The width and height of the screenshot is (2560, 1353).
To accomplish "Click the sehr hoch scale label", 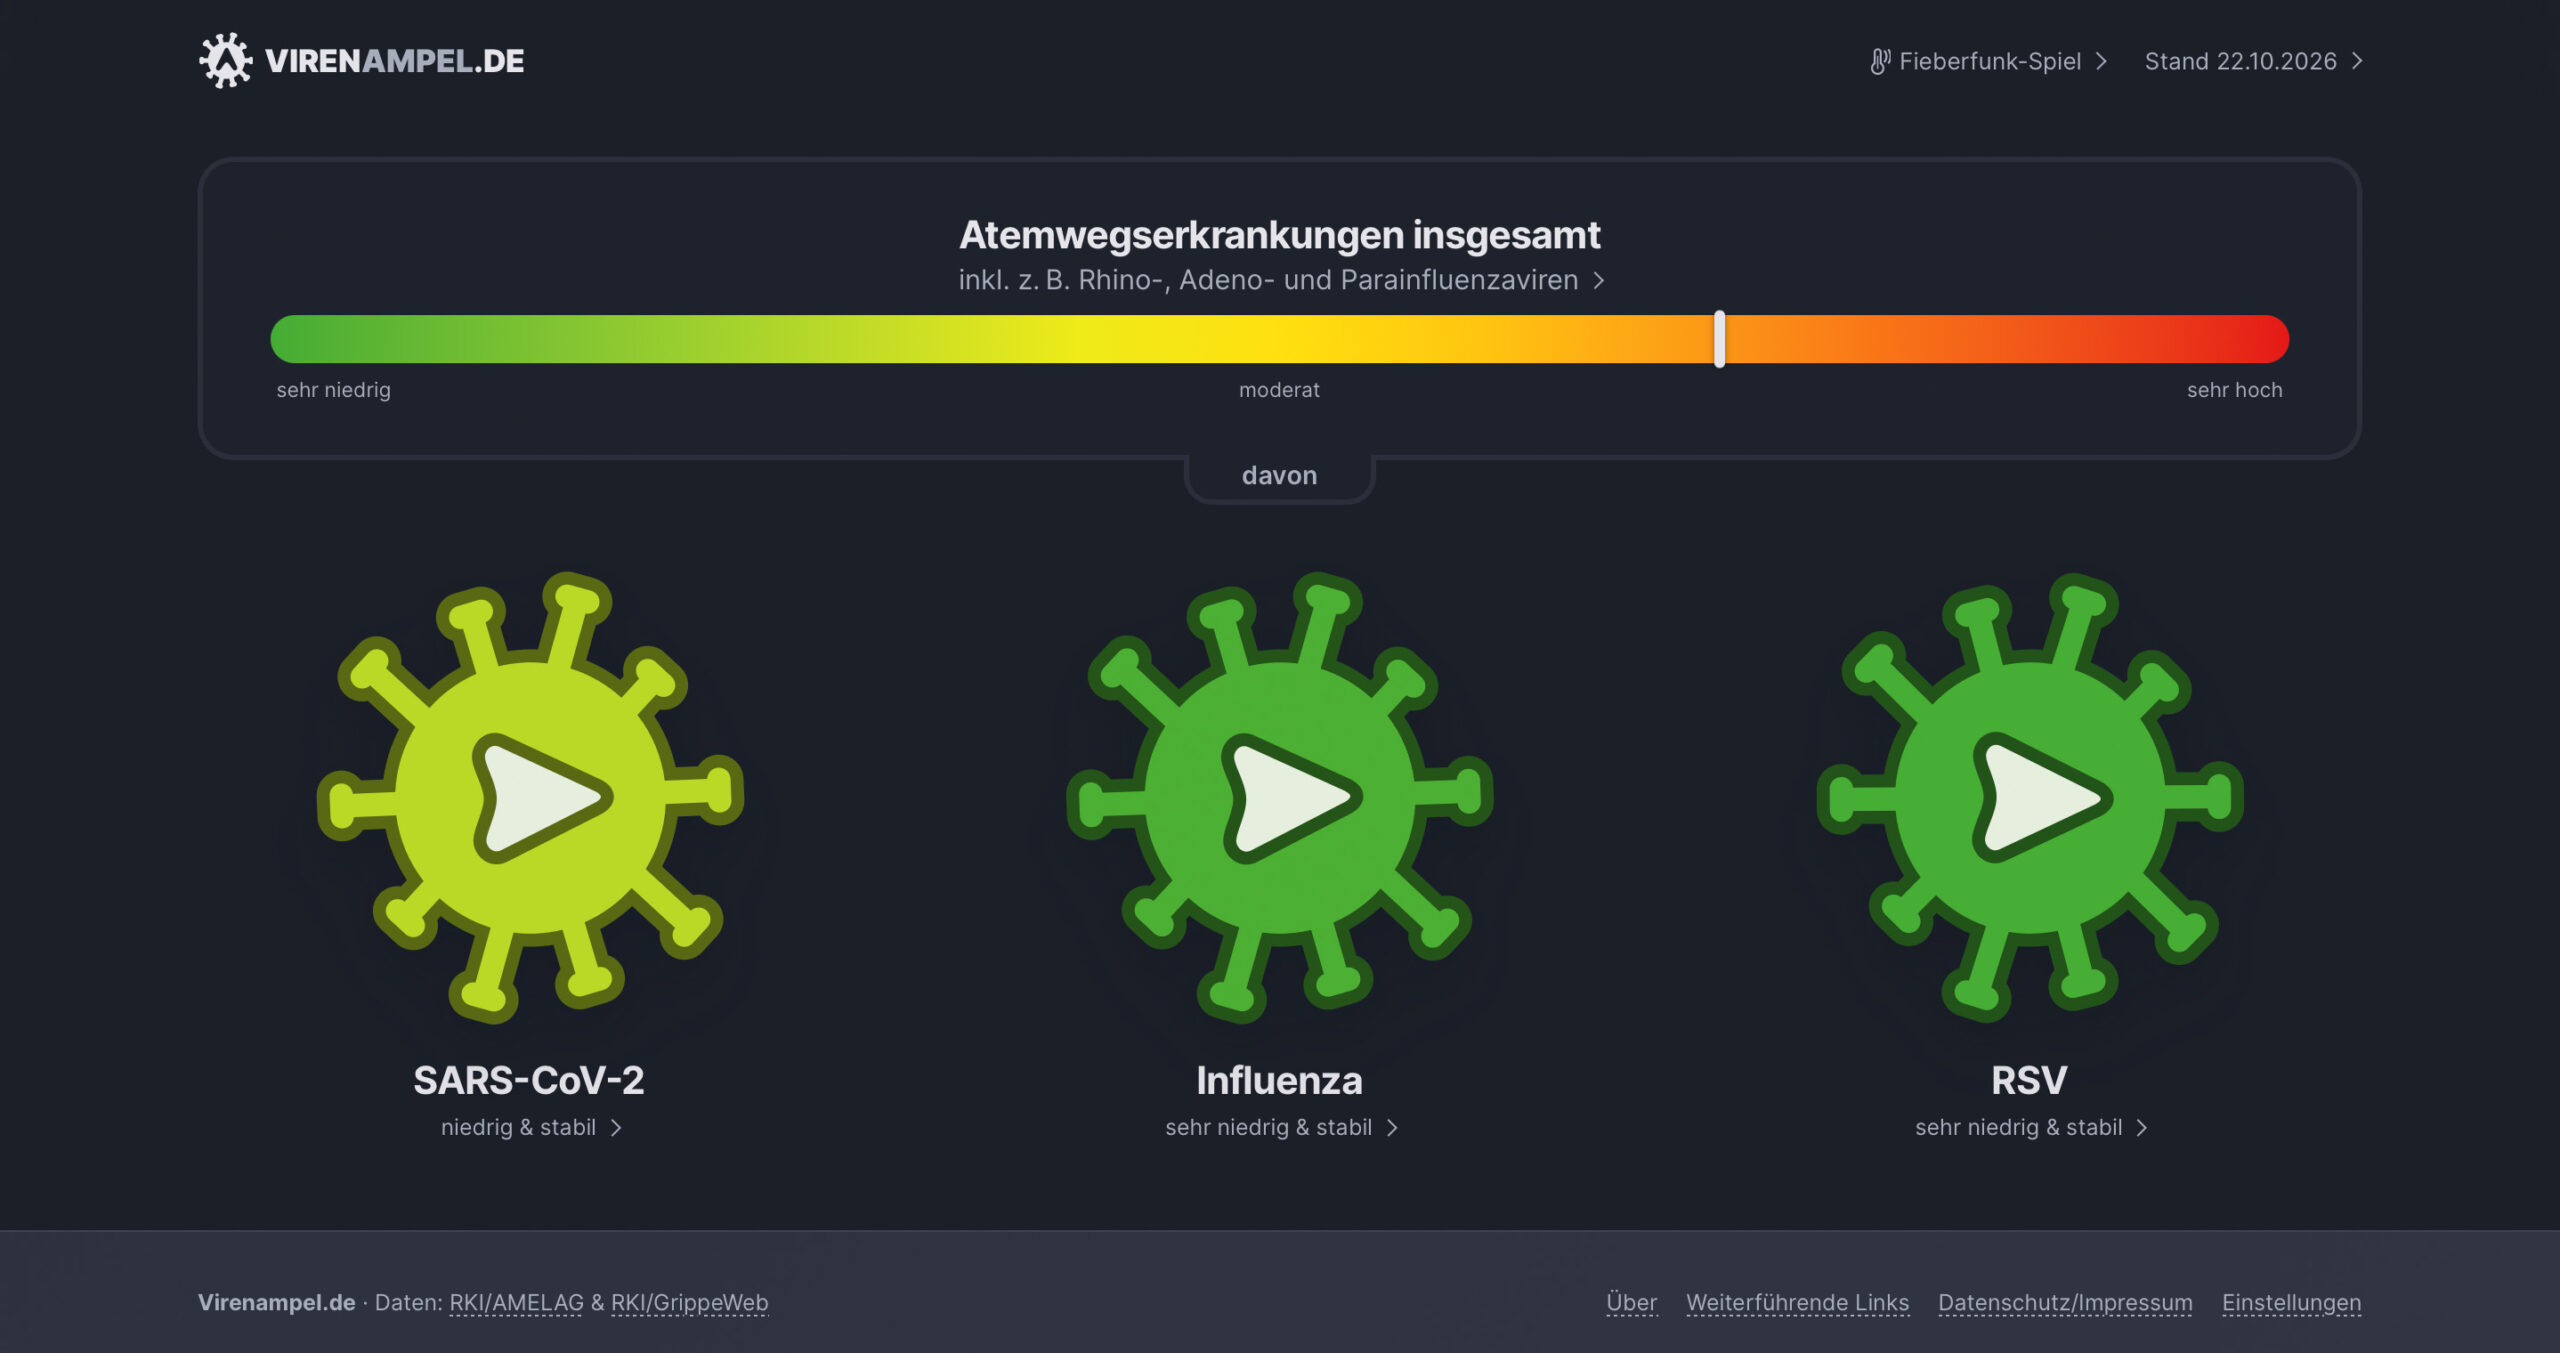I will (x=2234, y=390).
